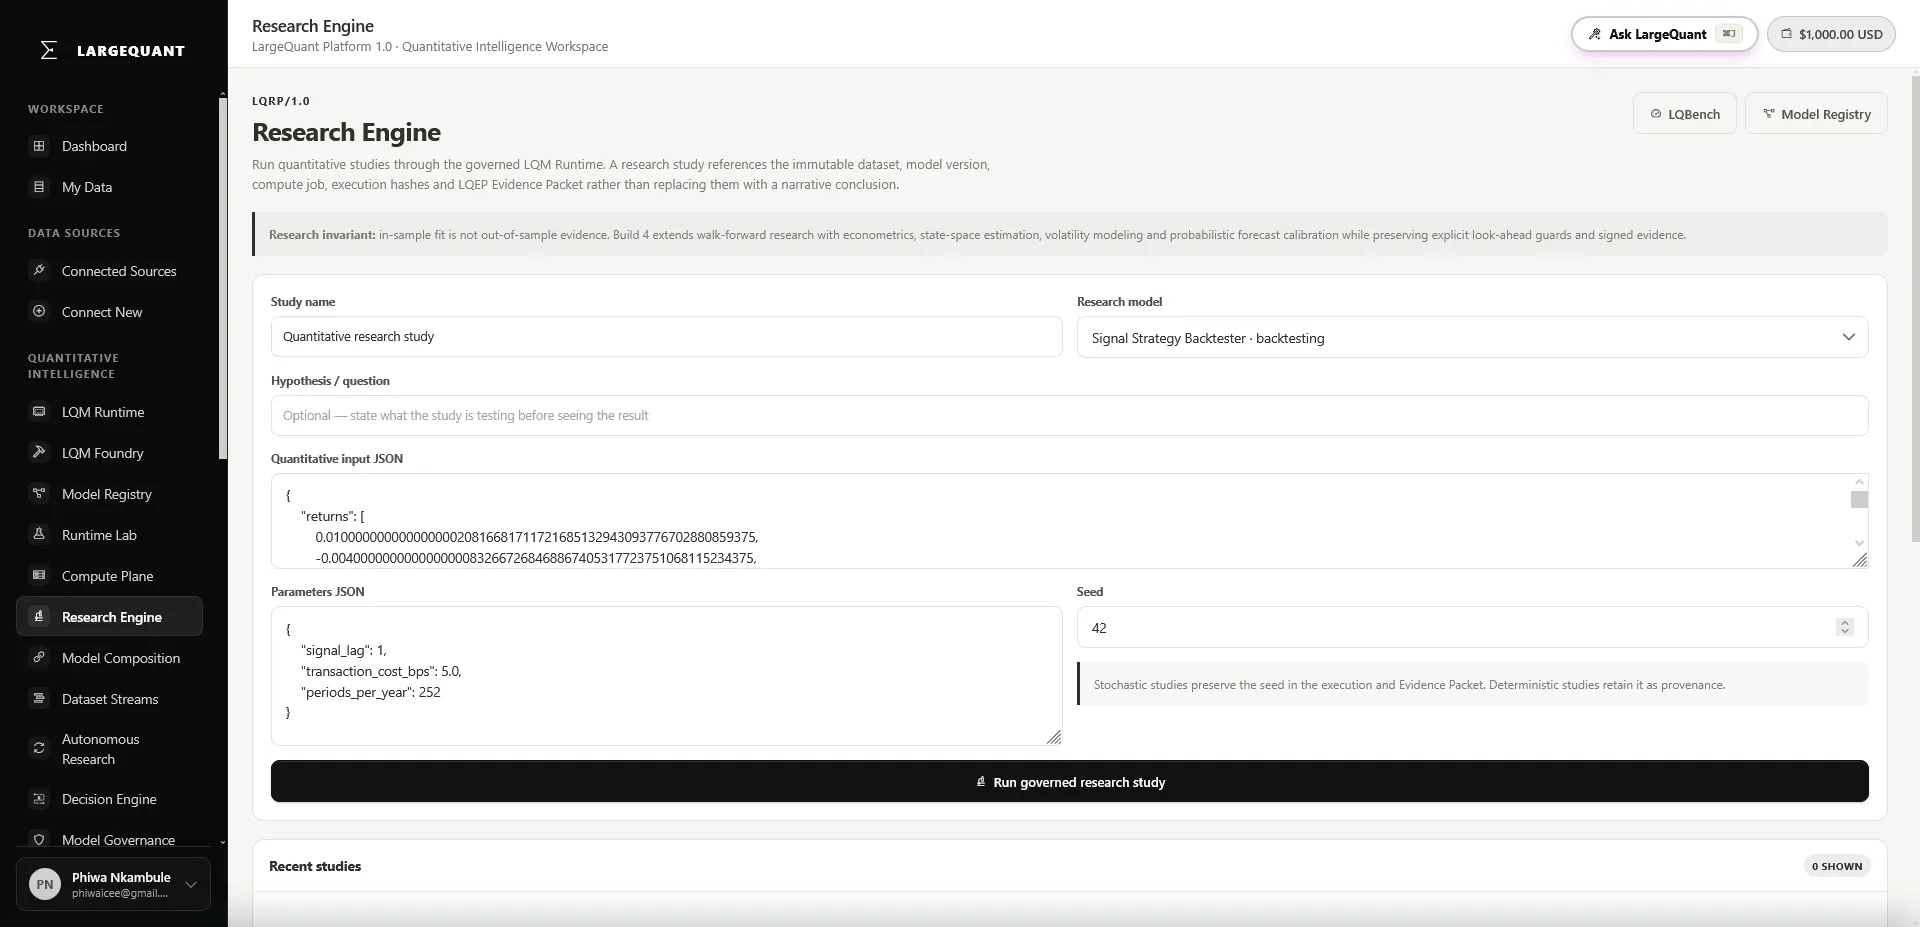Click the sidebar vertical scrollbar
Image resolution: width=1920 pixels, height=927 pixels.
(x=223, y=277)
